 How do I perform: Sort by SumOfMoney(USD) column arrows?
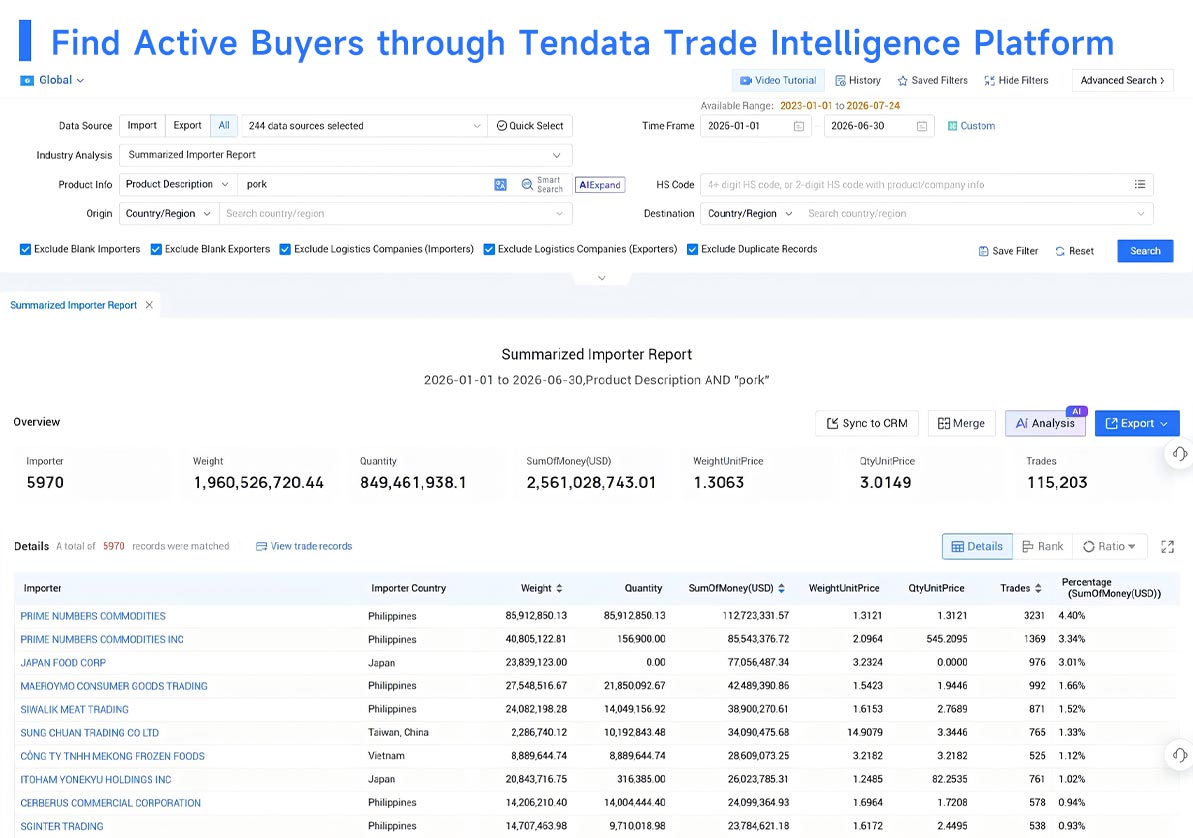(x=781, y=588)
